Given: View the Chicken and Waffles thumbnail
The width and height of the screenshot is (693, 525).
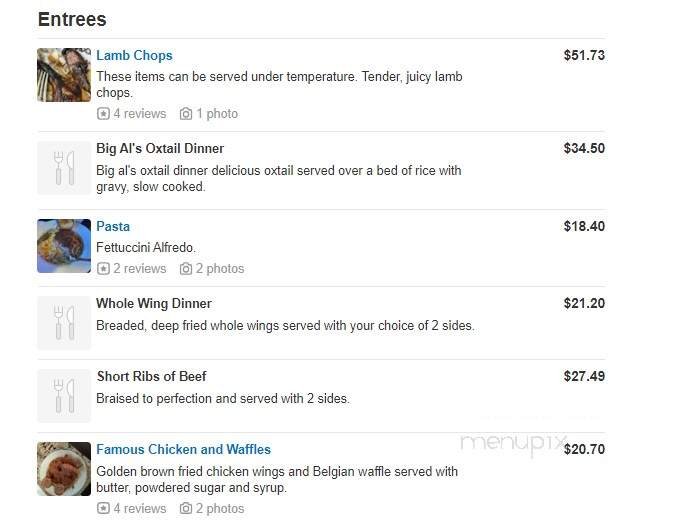Looking at the screenshot, I should coord(64,469).
